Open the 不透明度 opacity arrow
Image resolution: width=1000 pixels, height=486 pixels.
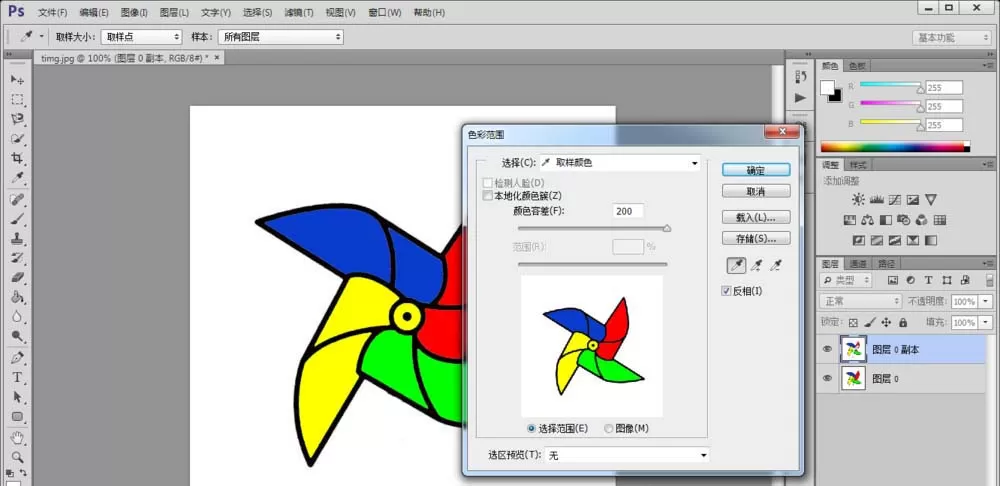coord(986,301)
